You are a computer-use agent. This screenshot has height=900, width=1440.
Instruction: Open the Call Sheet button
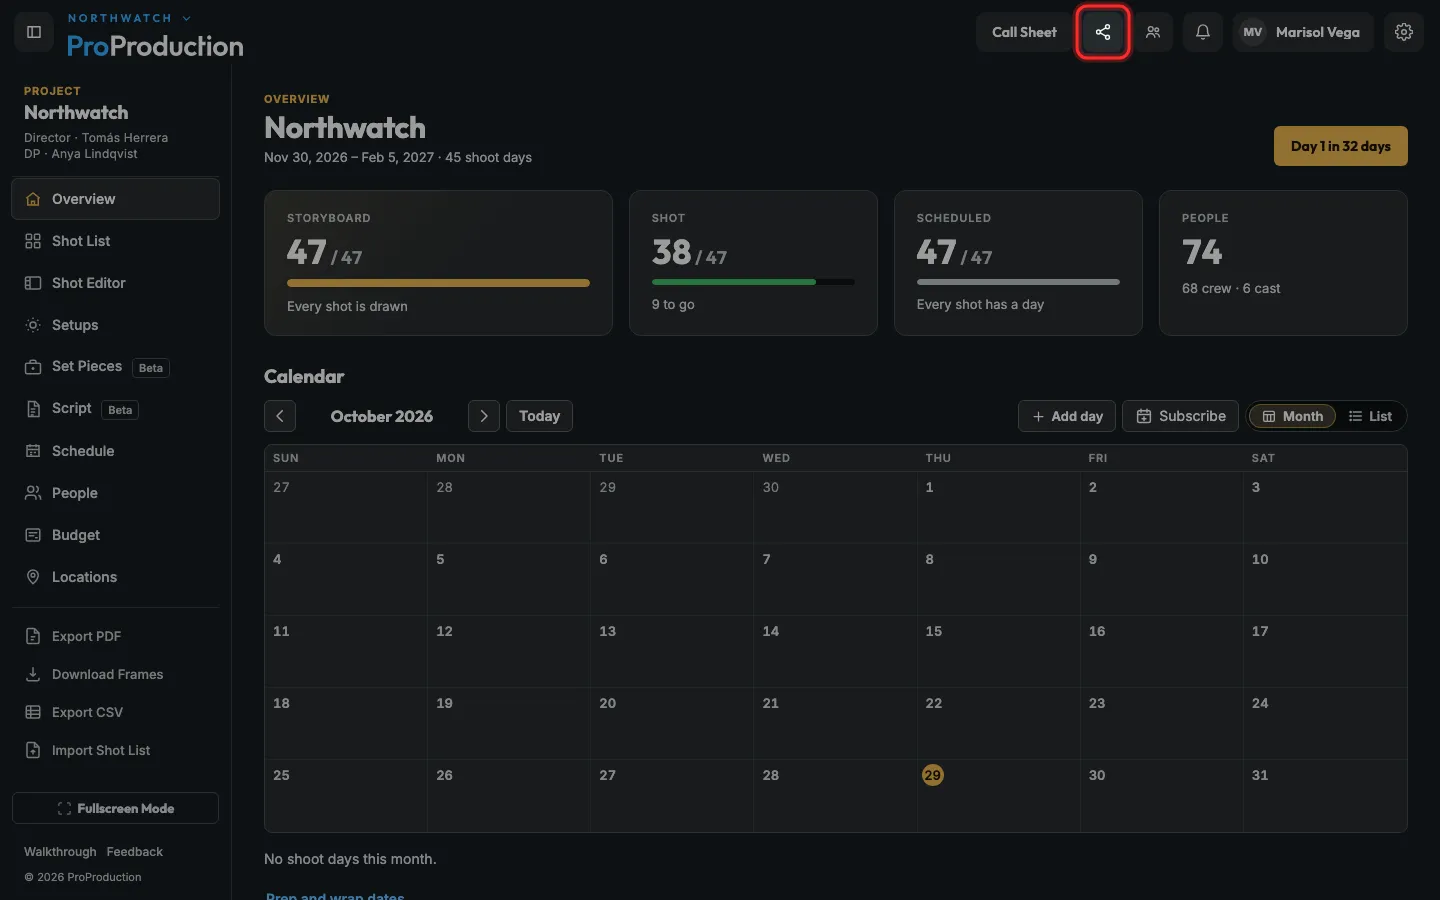1024,32
